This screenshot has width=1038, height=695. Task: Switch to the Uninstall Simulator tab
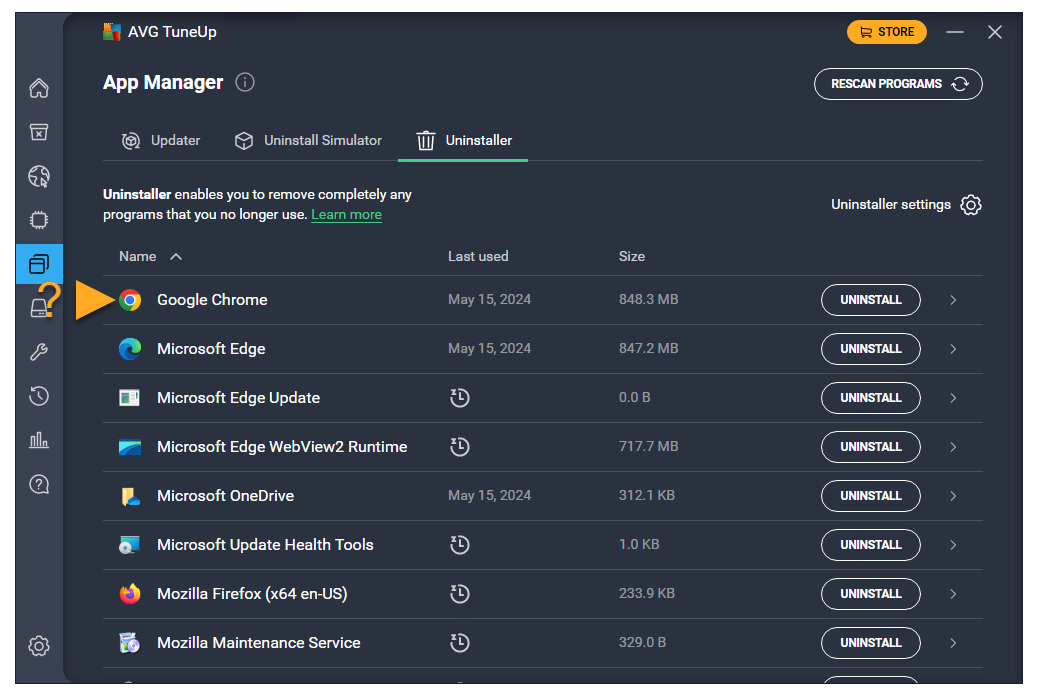pos(308,141)
